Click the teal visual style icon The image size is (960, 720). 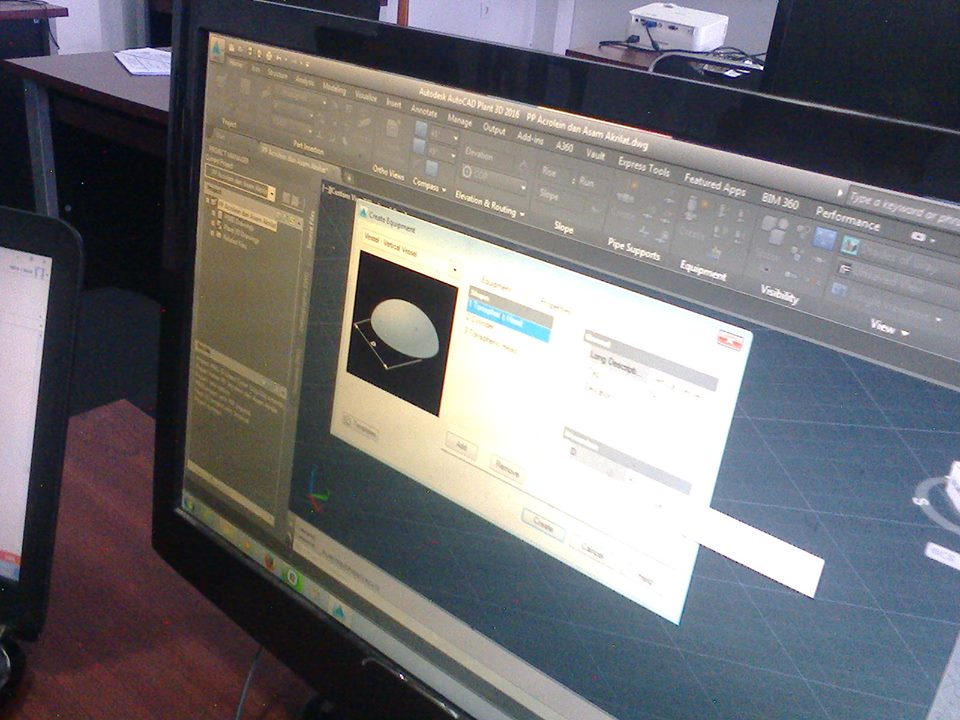(x=849, y=246)
